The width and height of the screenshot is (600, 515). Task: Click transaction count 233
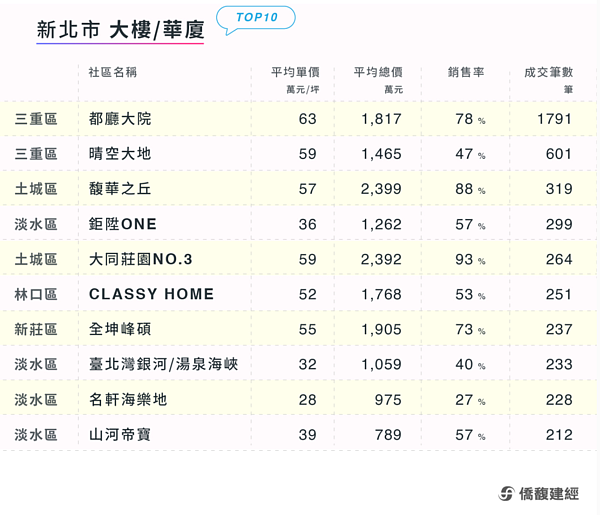[x=559, y=364]
